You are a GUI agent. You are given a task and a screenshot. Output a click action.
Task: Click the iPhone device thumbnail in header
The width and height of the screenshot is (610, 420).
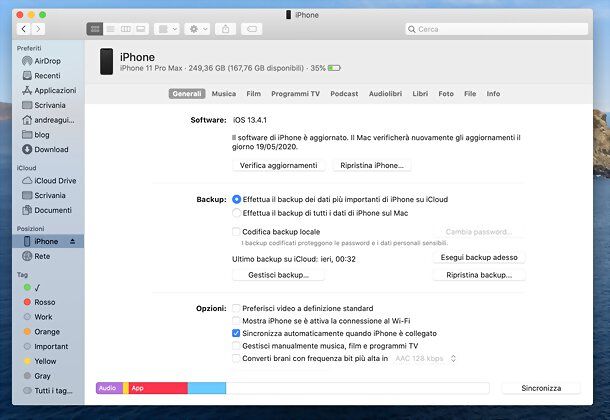pyautogui.click(x=106, y=61)
